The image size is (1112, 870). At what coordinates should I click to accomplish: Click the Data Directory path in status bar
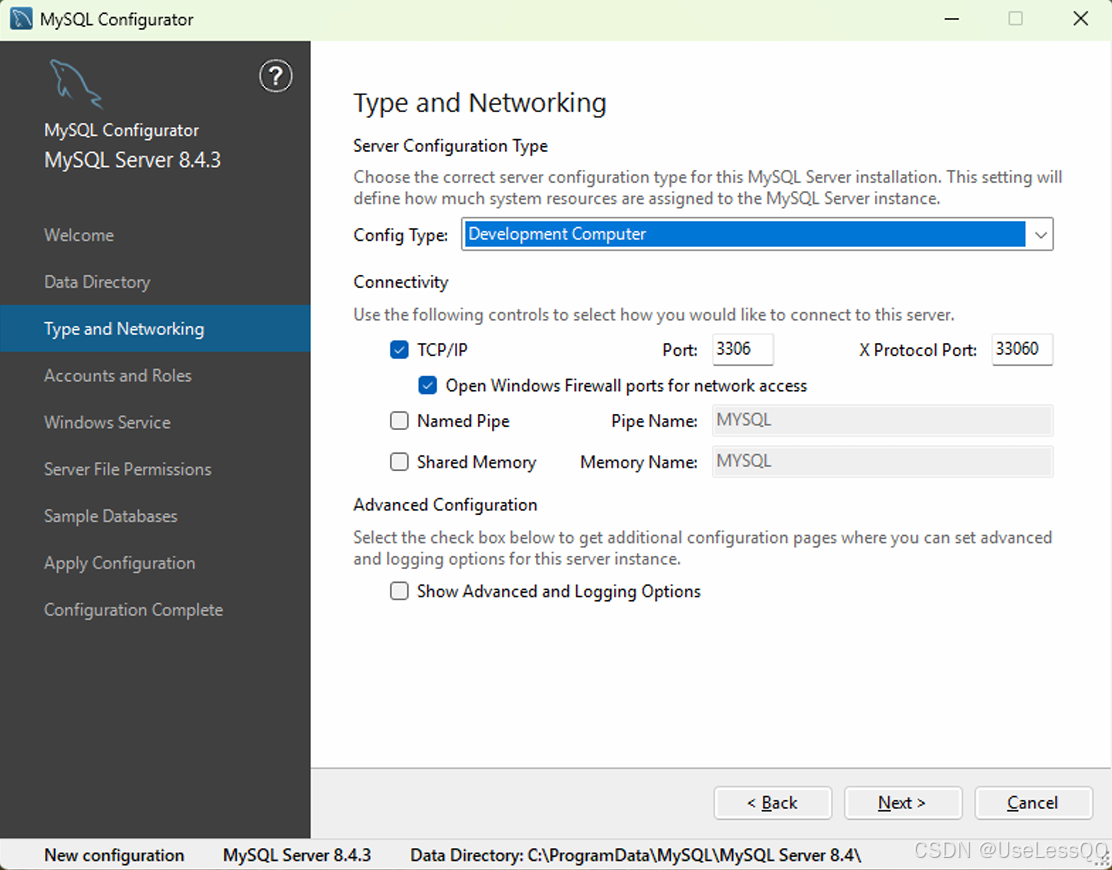click(x=635, y=855)
